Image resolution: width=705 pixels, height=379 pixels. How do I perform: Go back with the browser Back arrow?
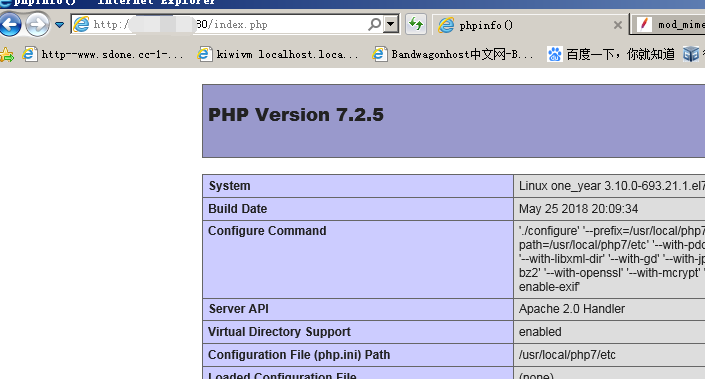10,24
